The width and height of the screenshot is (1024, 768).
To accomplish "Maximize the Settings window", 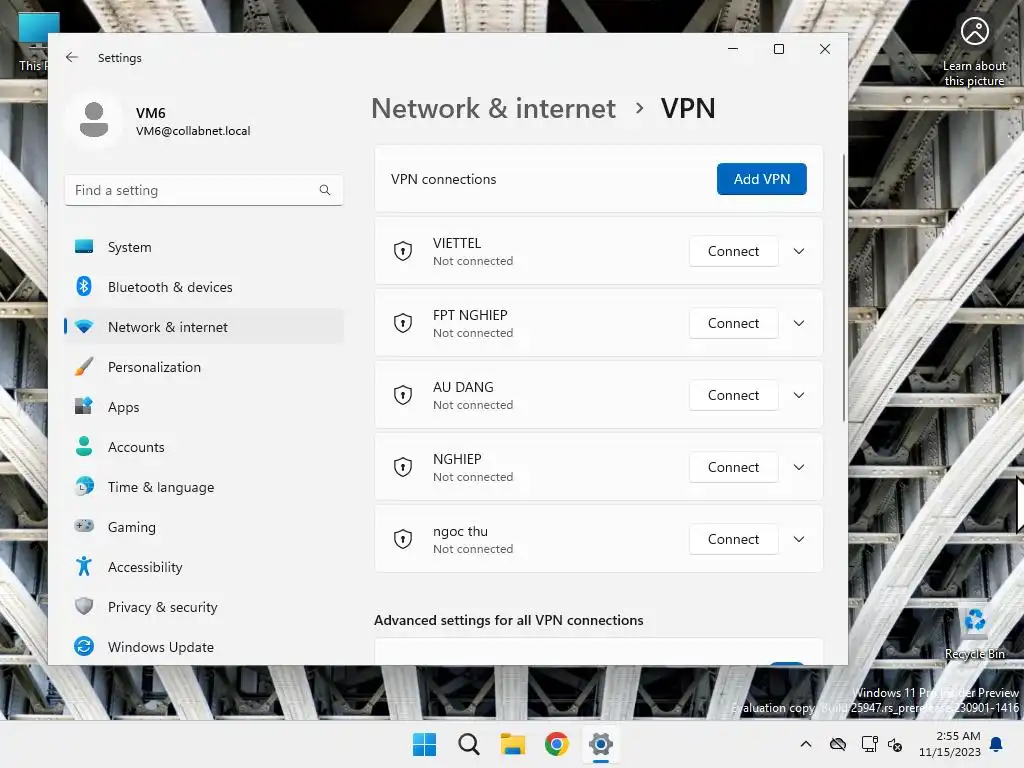I will click(x=778, y=49).
